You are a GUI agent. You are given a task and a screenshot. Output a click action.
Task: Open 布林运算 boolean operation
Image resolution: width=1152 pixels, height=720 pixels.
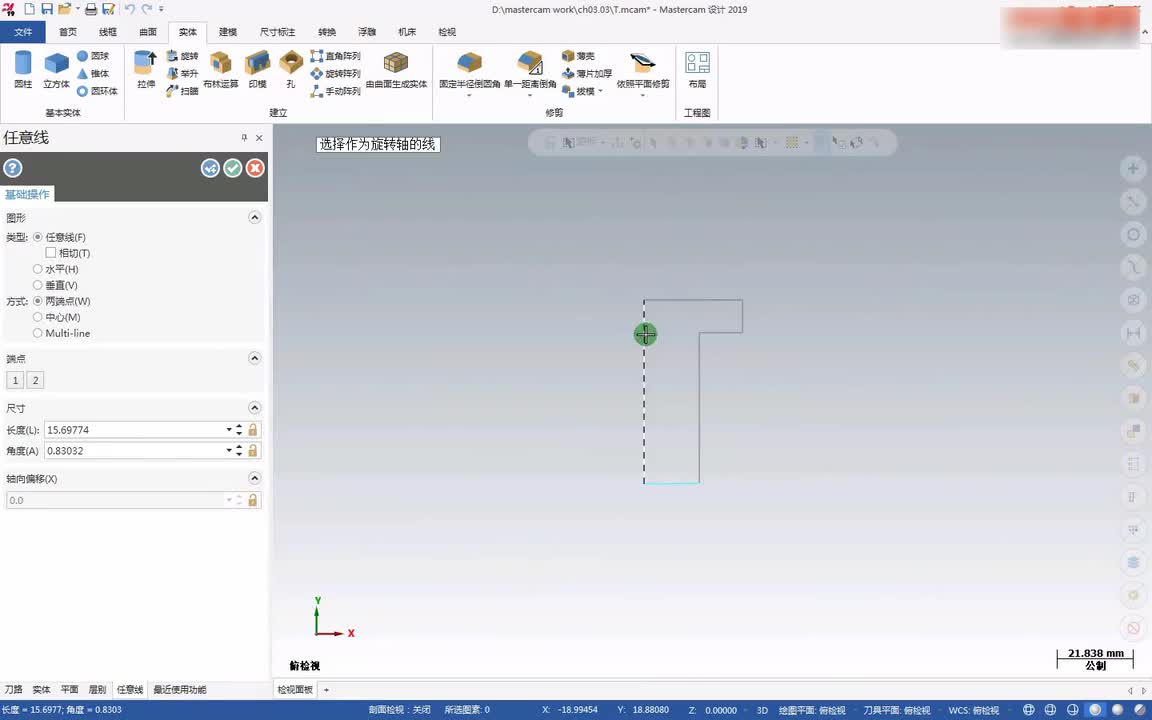220,69
